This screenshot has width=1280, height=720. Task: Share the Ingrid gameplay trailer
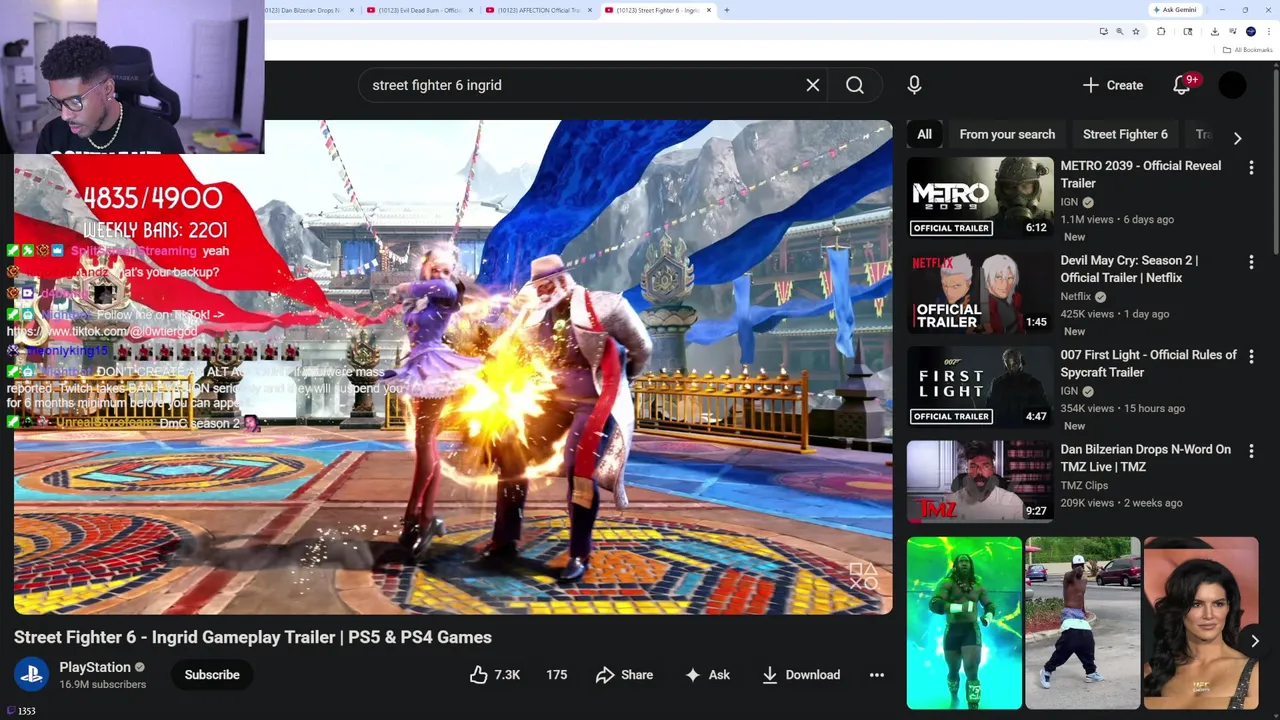click(624, 675)
